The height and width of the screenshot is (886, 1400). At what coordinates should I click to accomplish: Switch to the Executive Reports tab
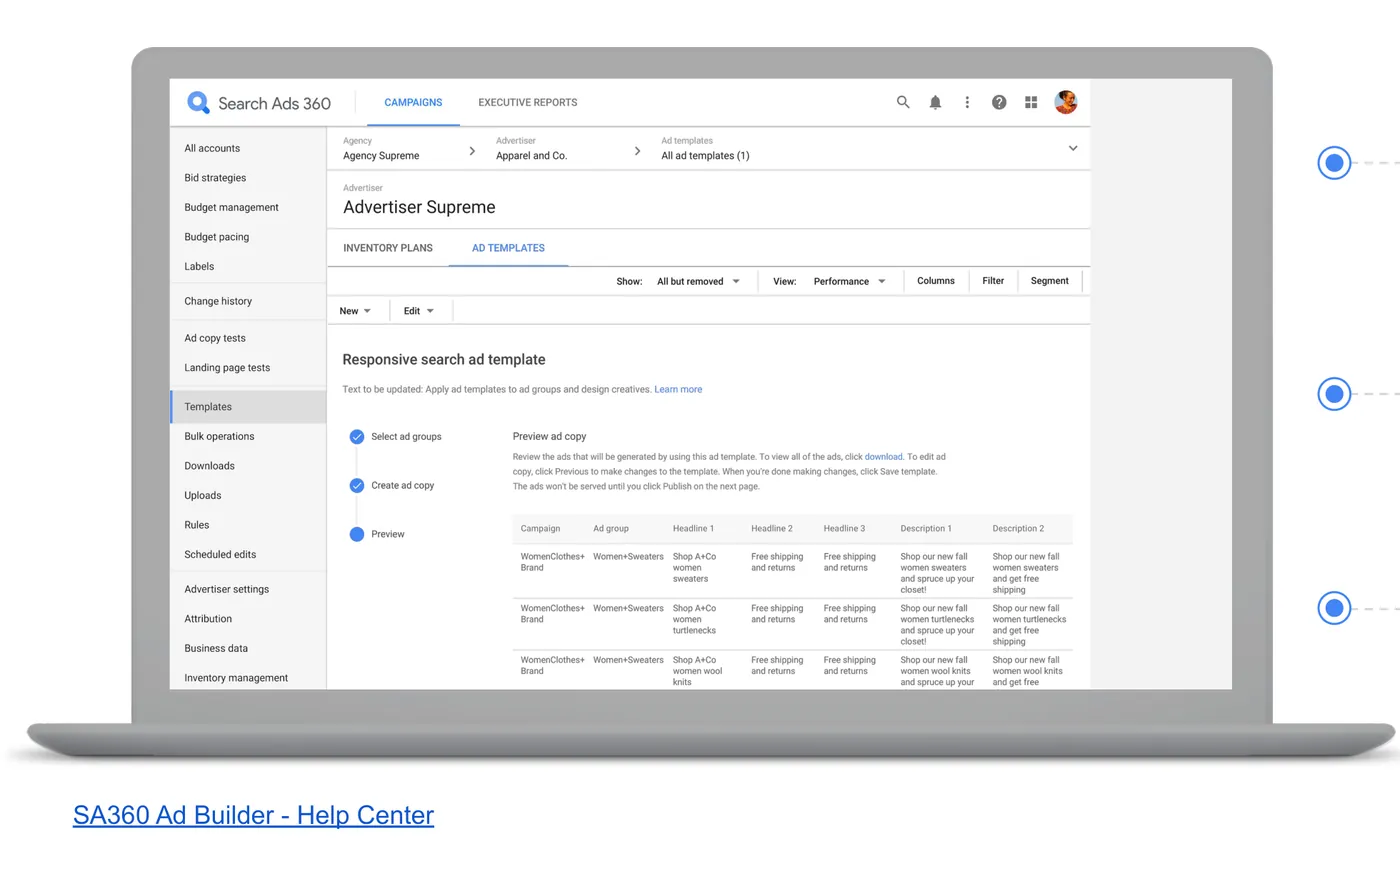[528, 102]
